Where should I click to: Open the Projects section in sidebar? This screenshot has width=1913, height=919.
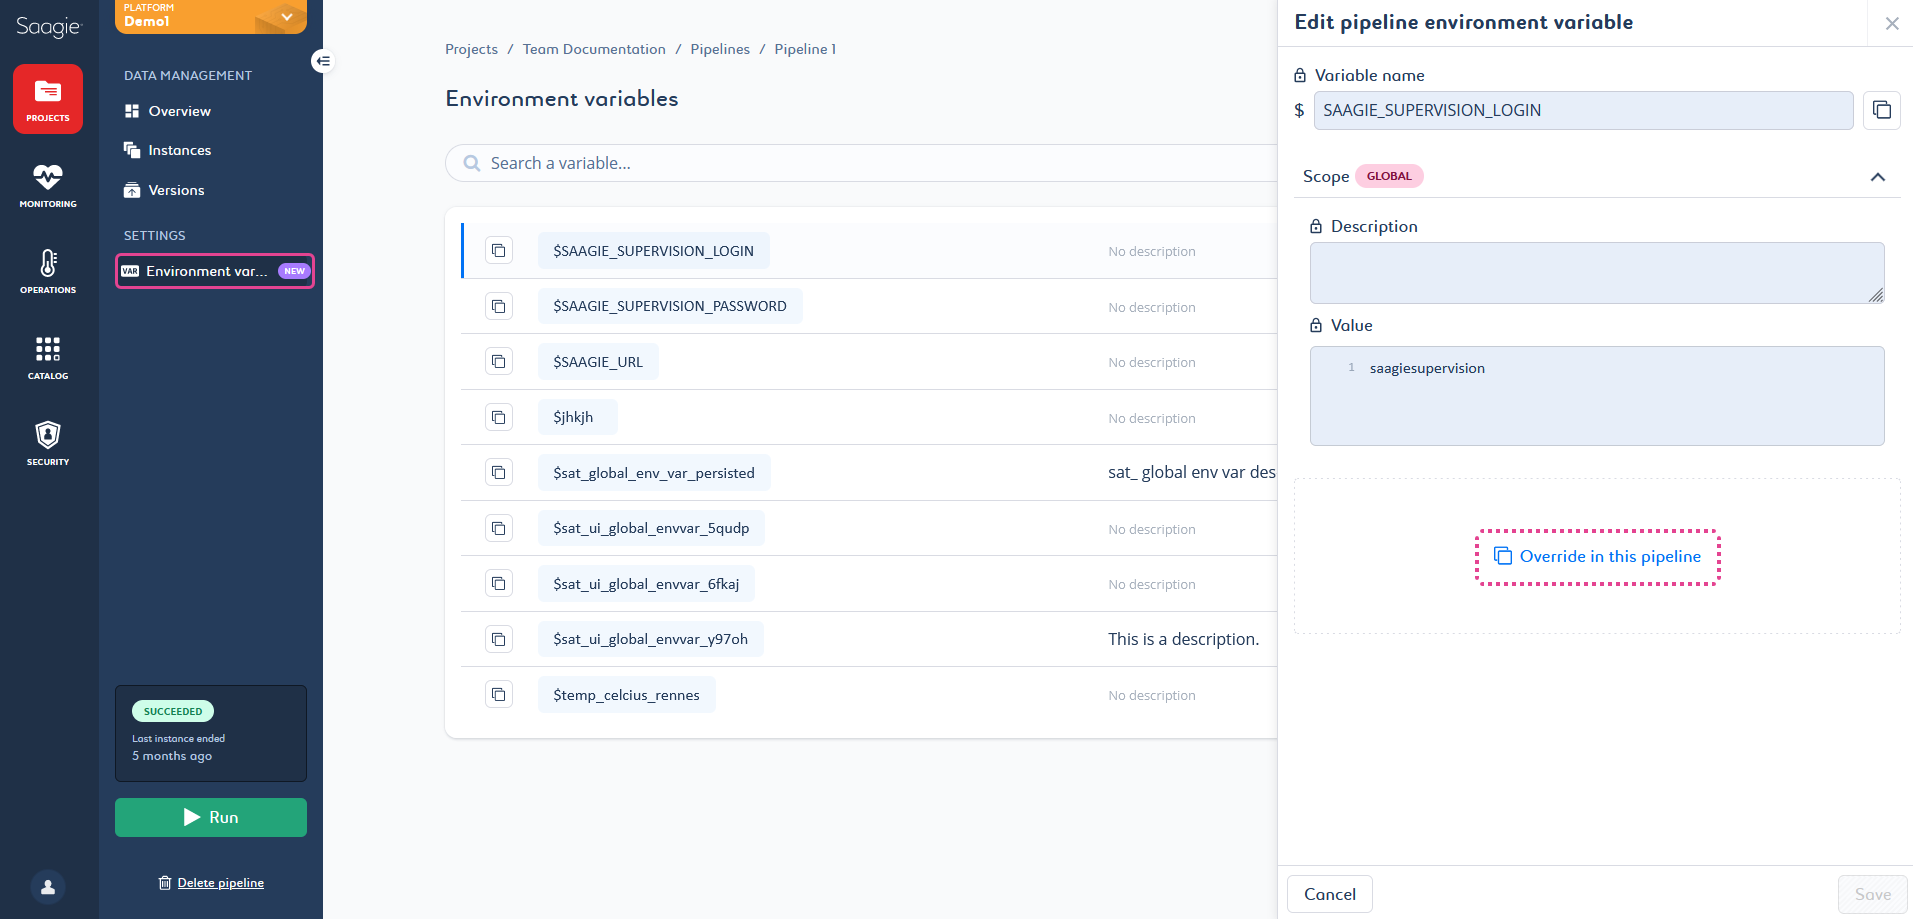pos(48,99)
